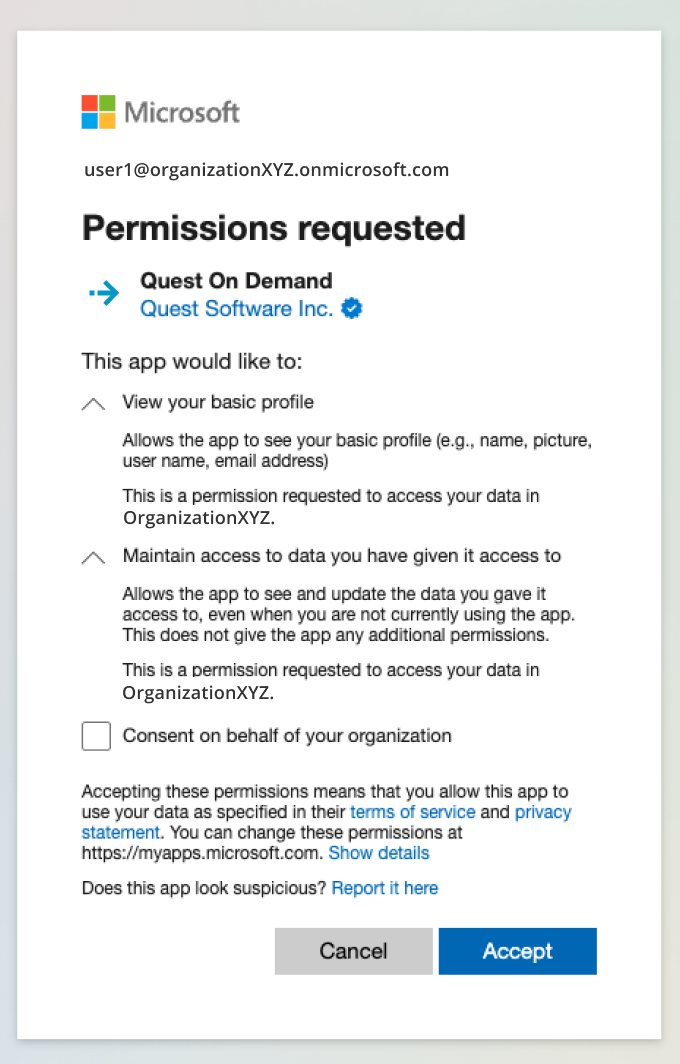Open the privacy statement link
Screen dimensions: 680x1064
pyautogui.click(x=543, y=812)
